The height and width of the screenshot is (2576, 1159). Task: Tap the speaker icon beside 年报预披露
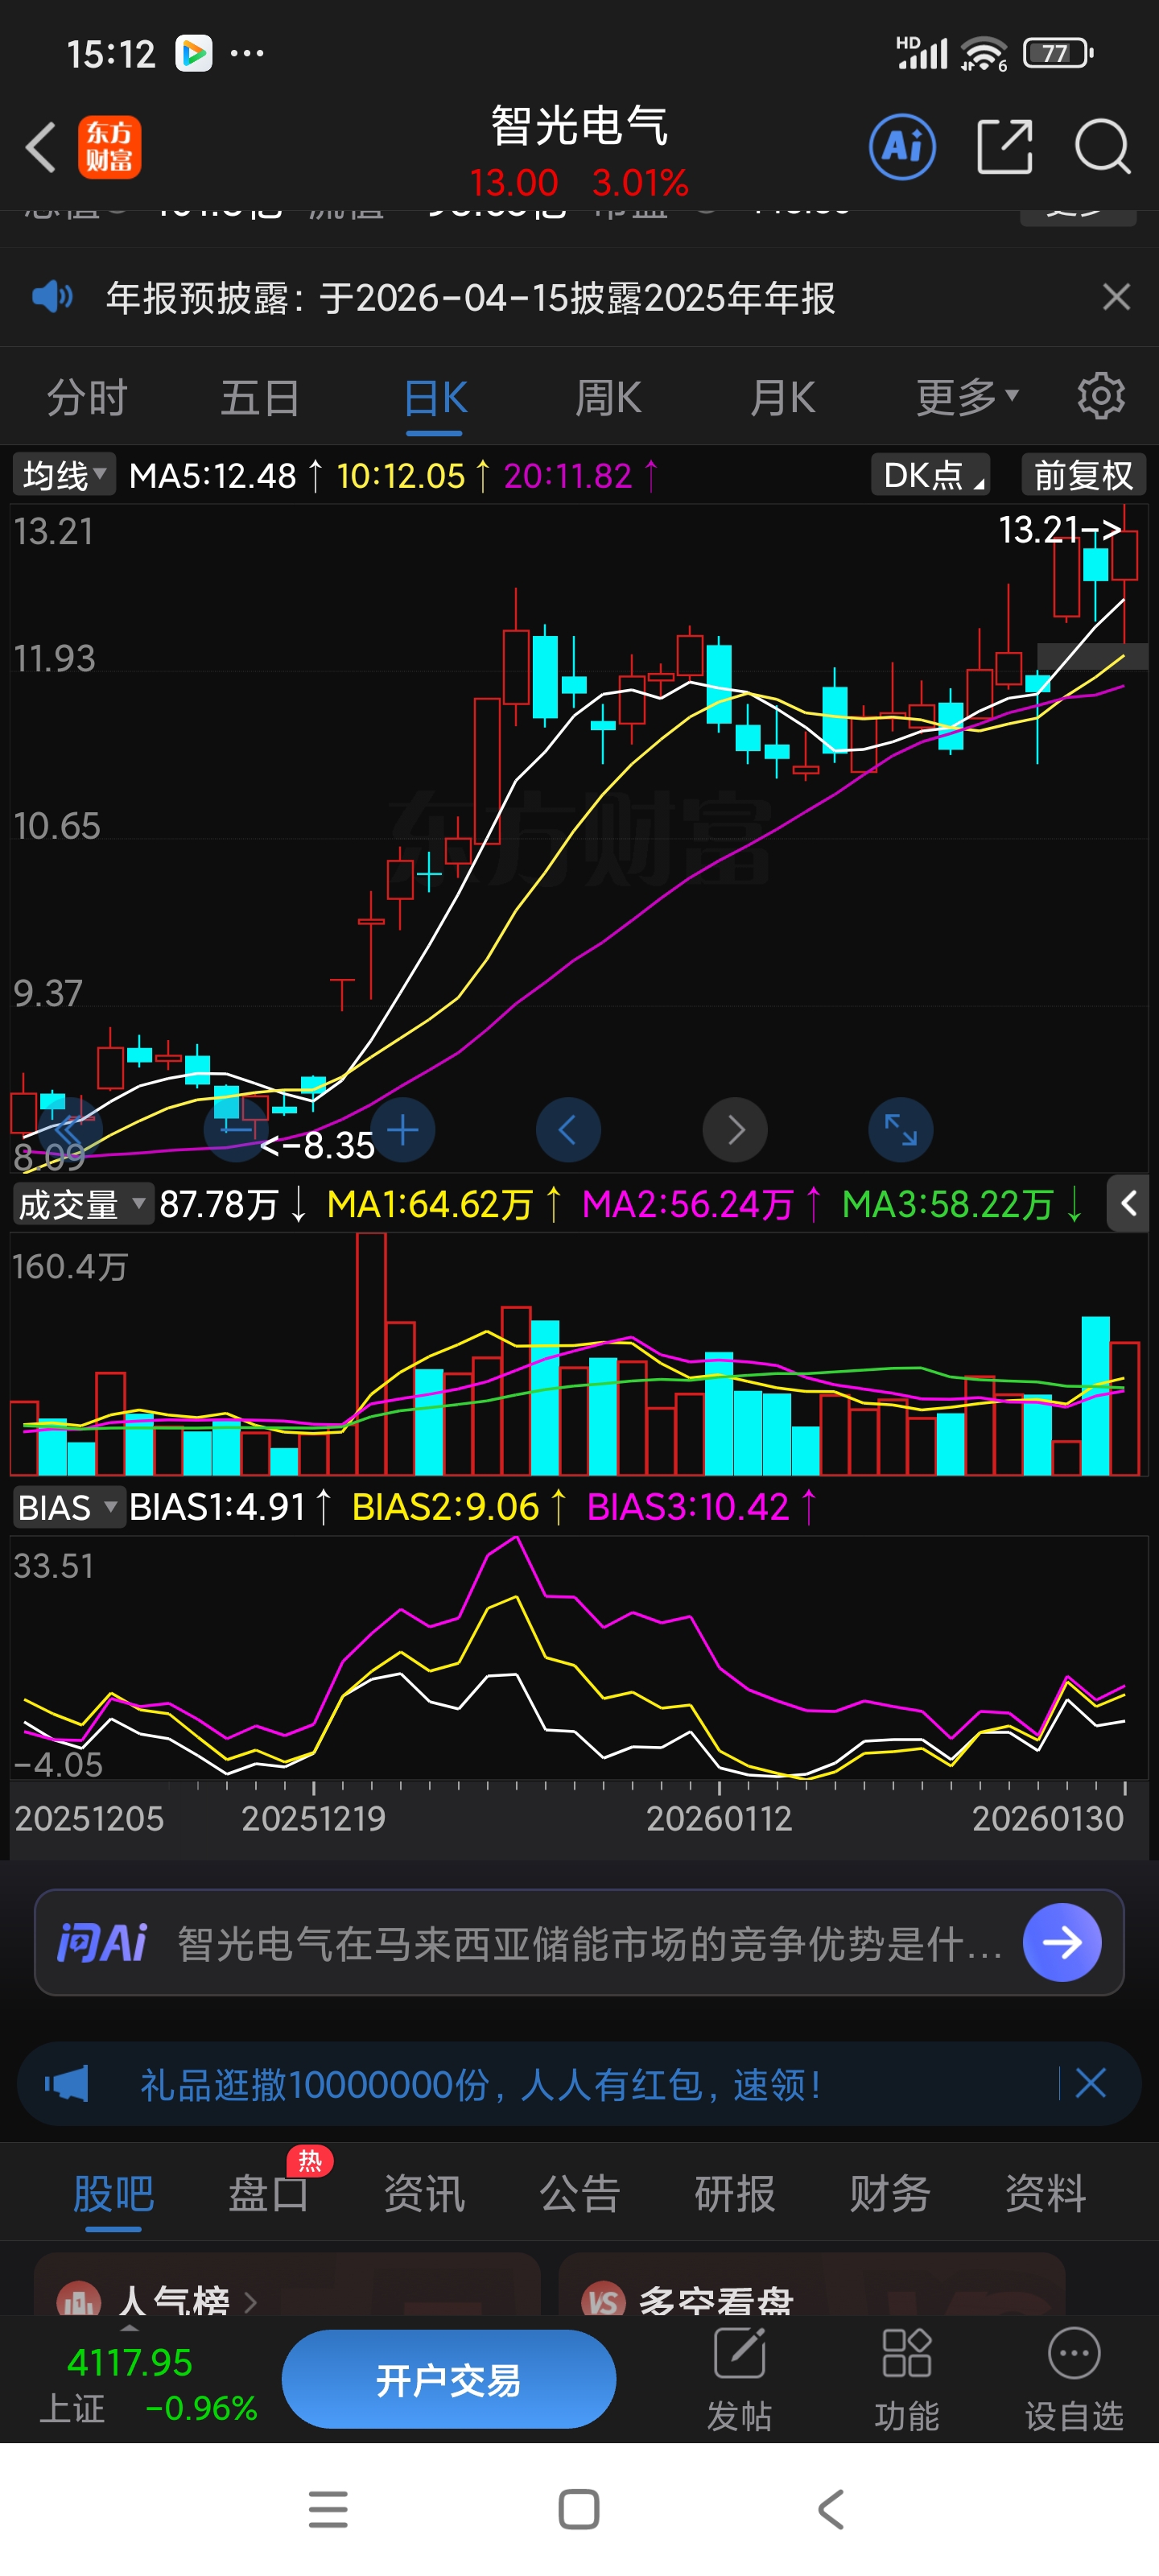coord(52,297)
